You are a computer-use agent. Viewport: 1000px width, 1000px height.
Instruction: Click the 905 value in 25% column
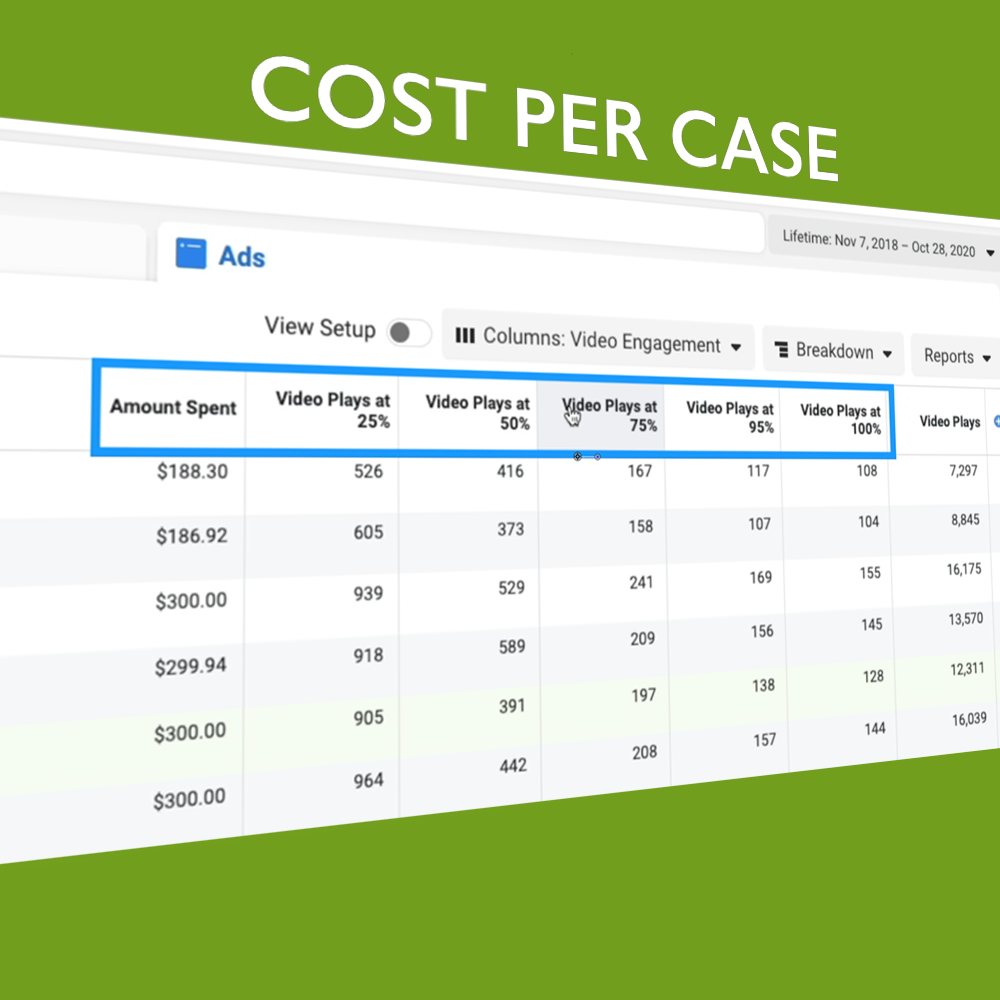point(369,717)
